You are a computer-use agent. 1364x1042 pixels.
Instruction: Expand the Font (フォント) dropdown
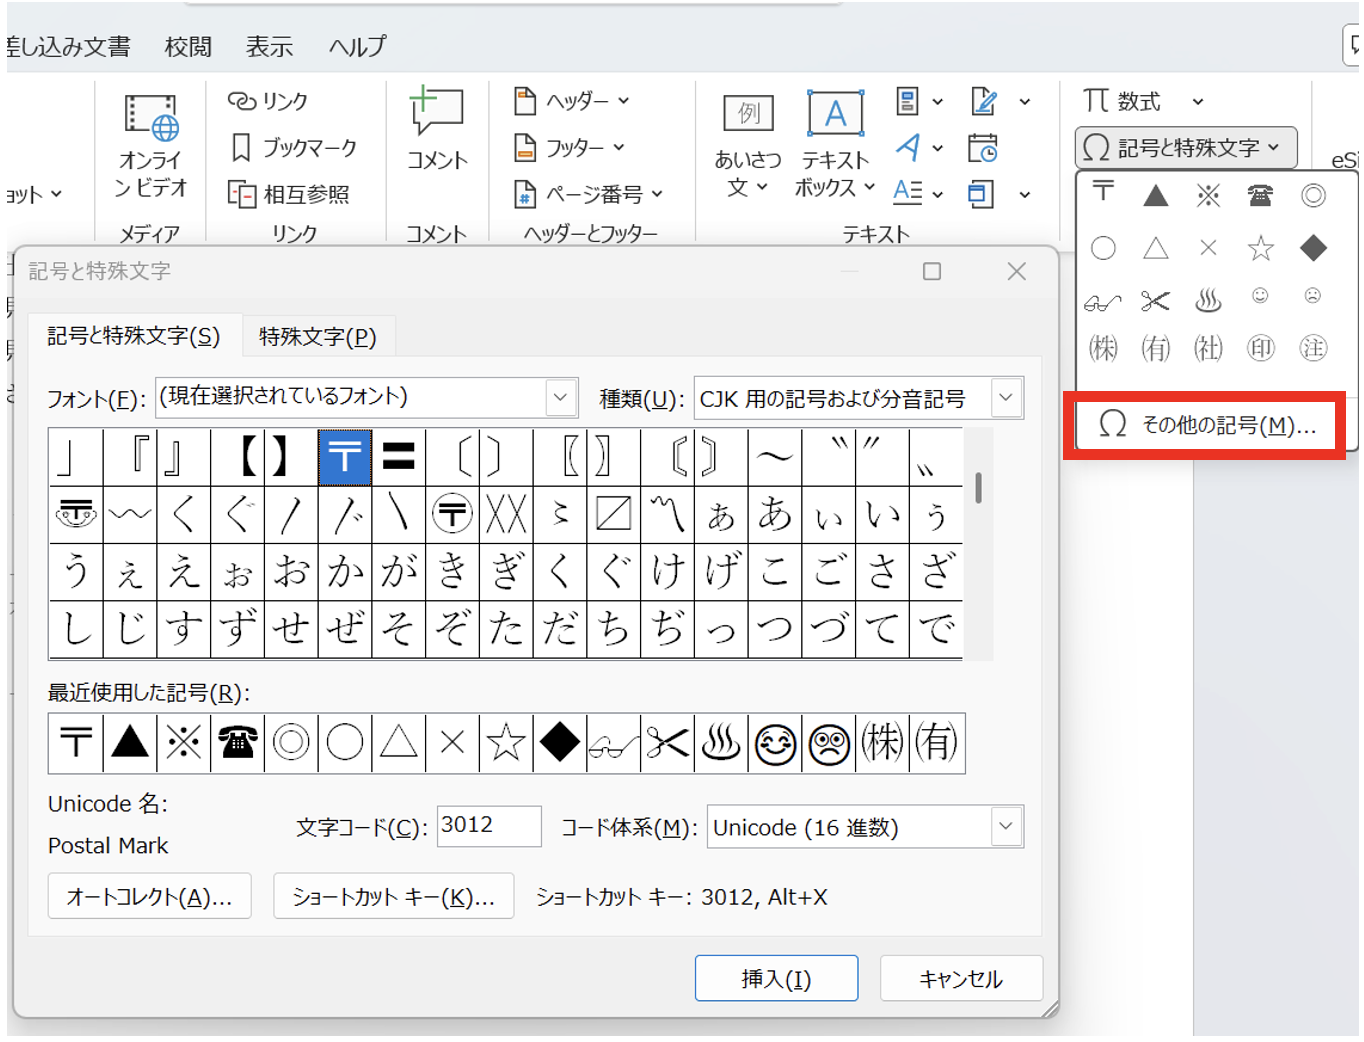point(561,398)
